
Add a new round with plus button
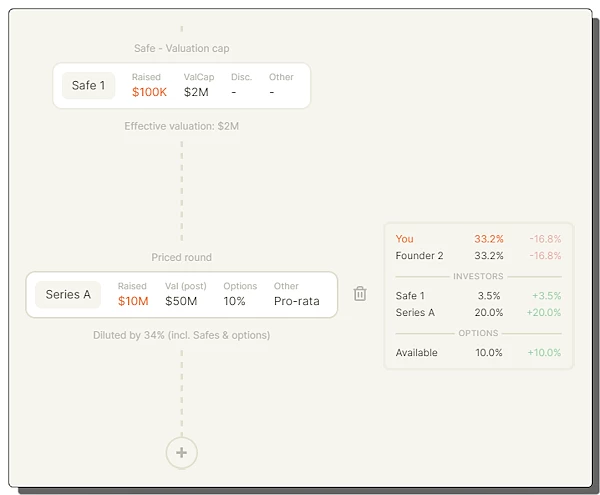[181, 452]
